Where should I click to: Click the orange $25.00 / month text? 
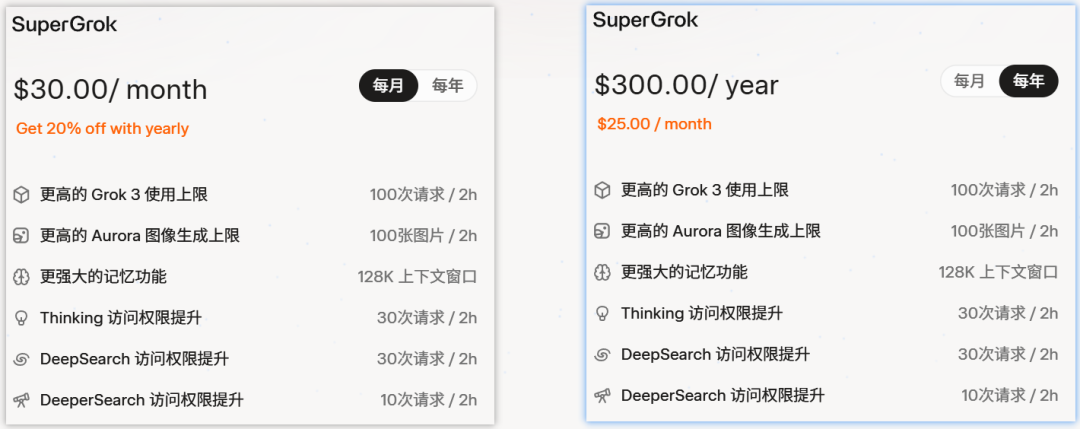point(654,124)
